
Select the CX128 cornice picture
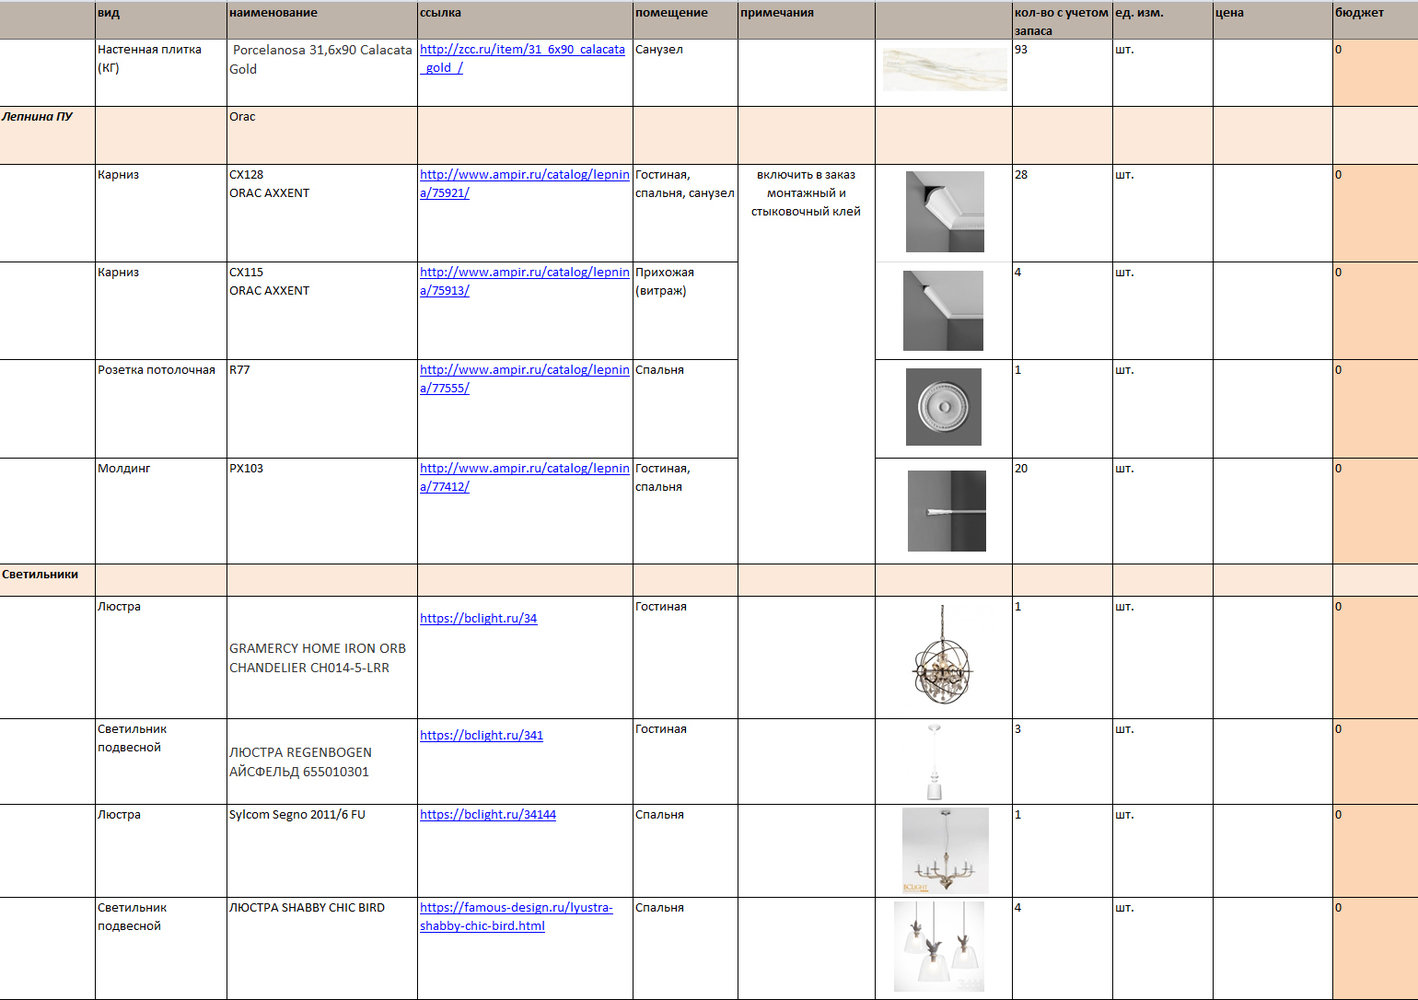coord(944,212)
